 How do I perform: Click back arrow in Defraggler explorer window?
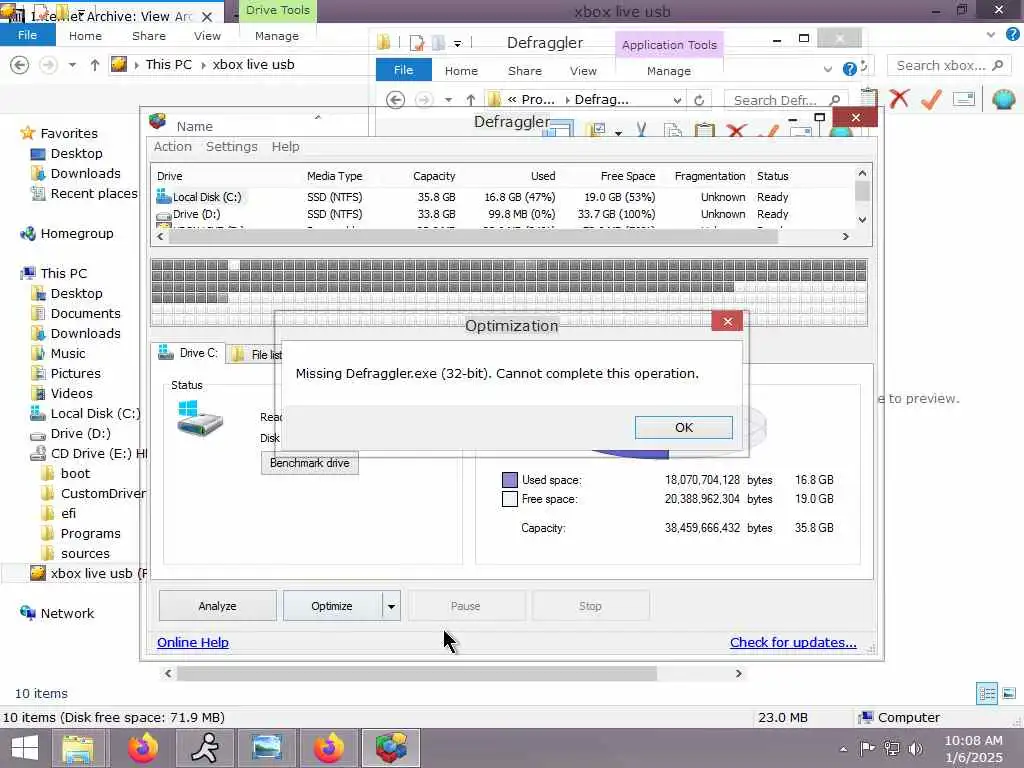pos(395,100)
